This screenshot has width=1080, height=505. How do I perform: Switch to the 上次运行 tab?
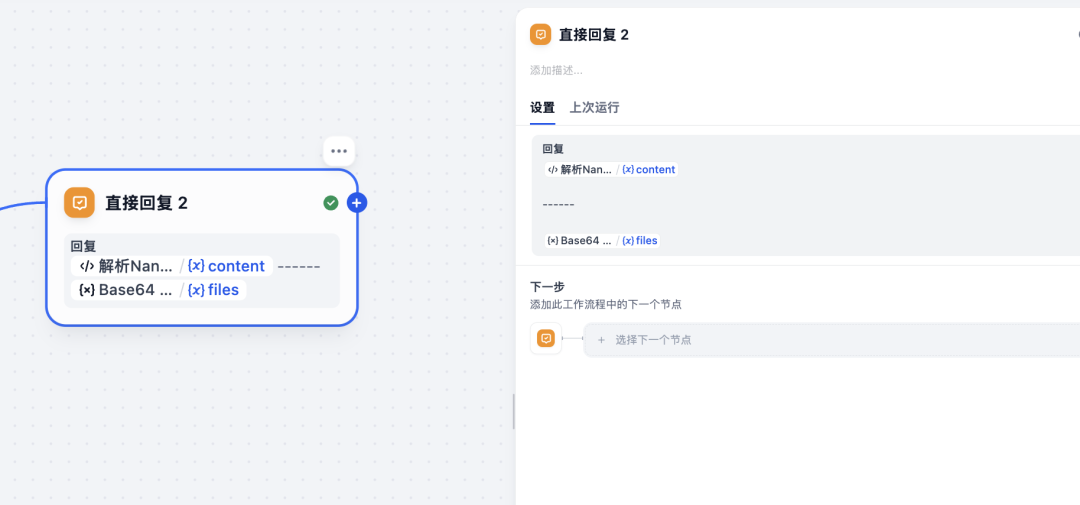(594, 107)
